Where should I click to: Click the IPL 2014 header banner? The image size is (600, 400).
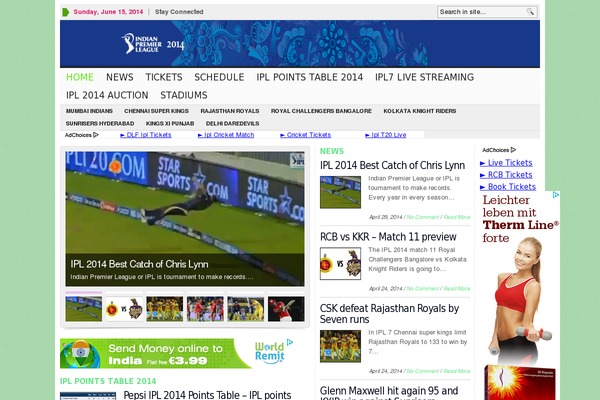300,44
